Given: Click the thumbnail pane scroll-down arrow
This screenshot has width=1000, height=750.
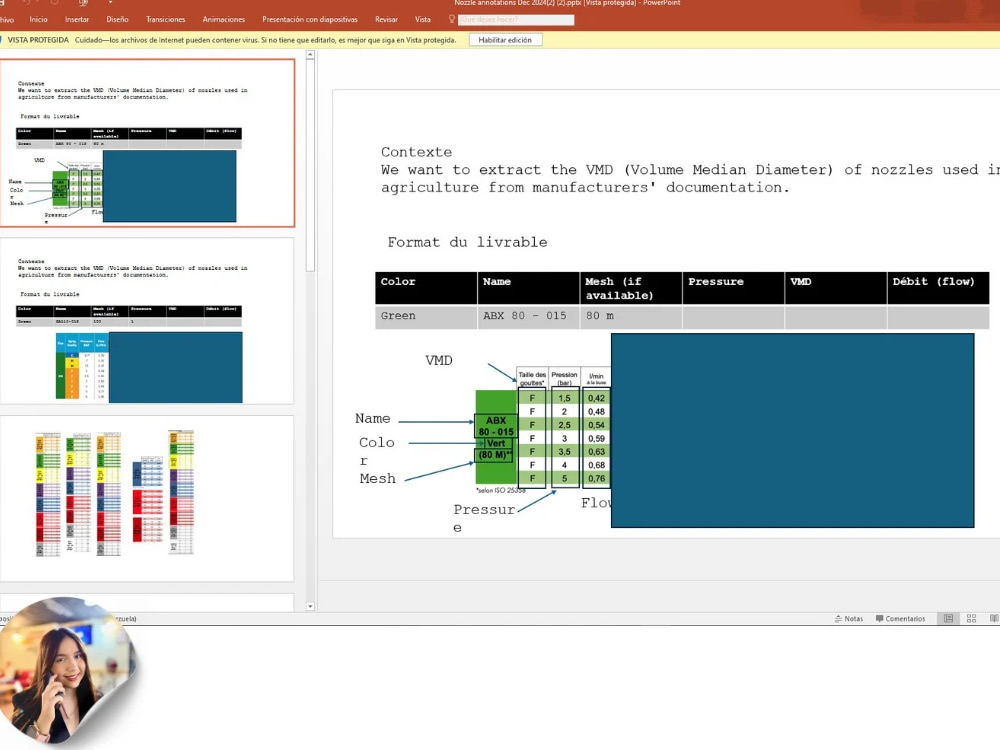Looking at the screenshot, I should (x=311, y=607).
